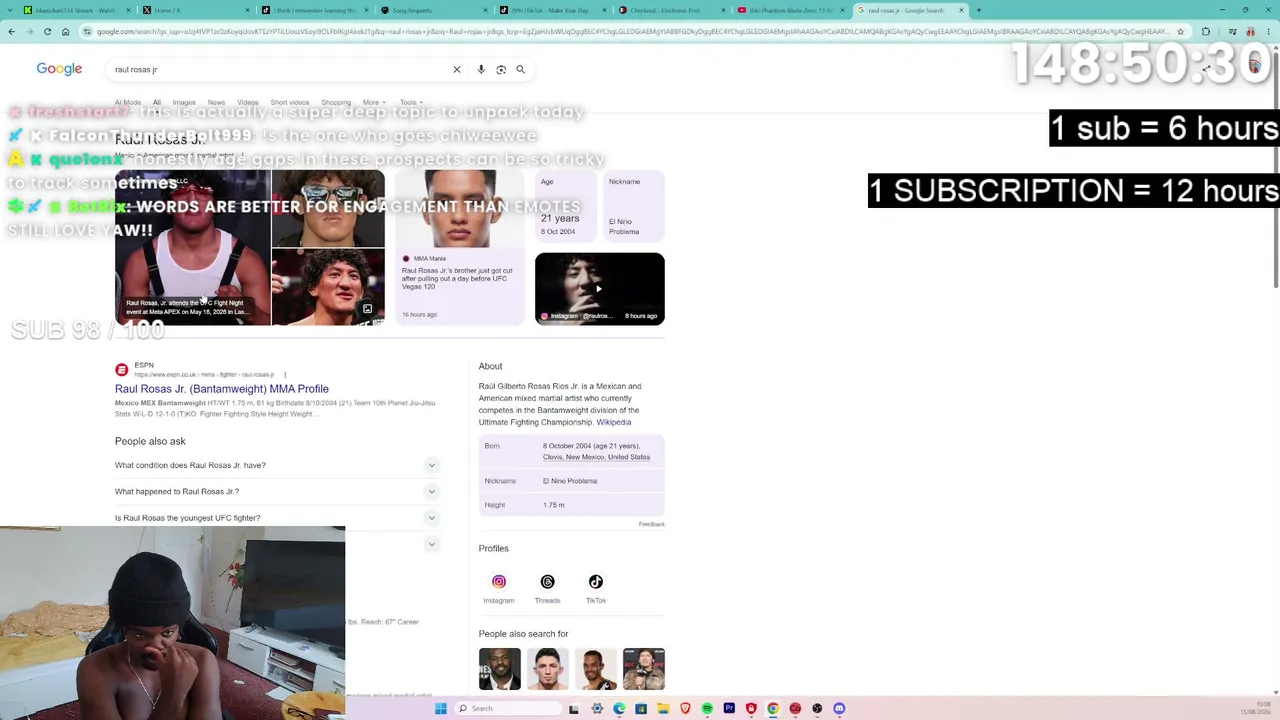Open Spotify from the taskbar
Image resolution: width=1280 pixels, height=720 pixels.
coord(707,709)
